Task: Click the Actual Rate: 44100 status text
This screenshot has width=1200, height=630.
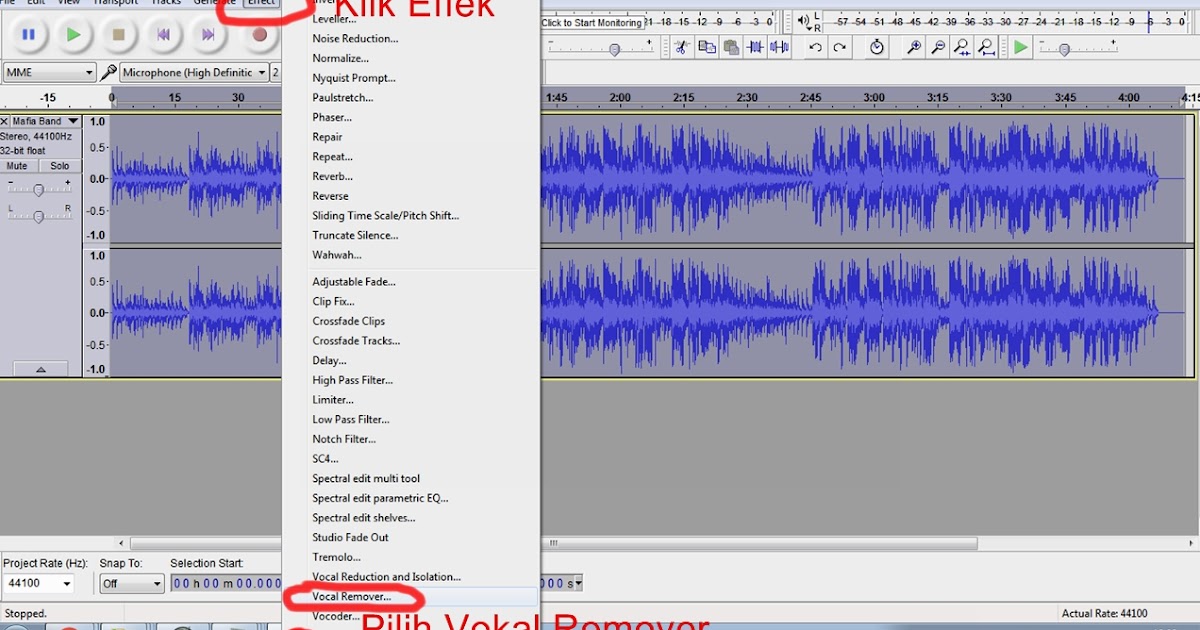Action: tap(1104, 614)
